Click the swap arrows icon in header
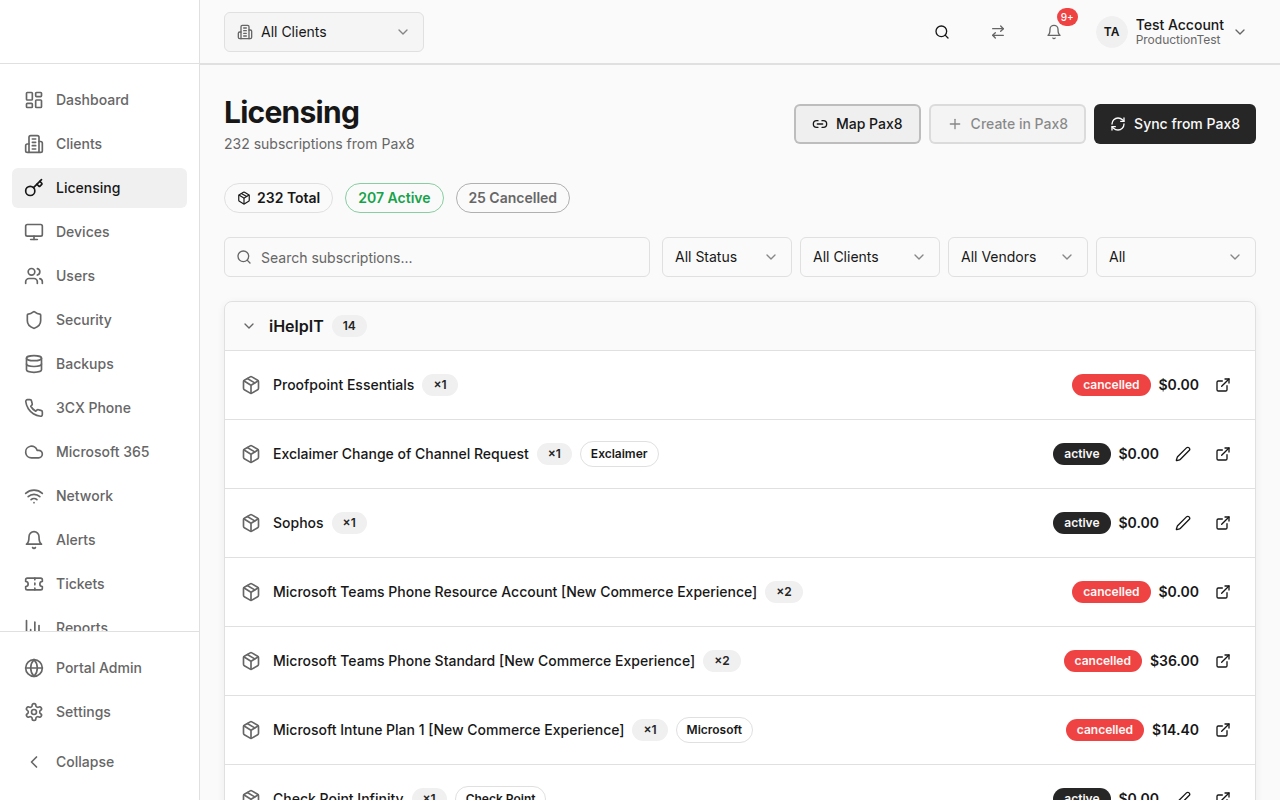 pos(998,32)
